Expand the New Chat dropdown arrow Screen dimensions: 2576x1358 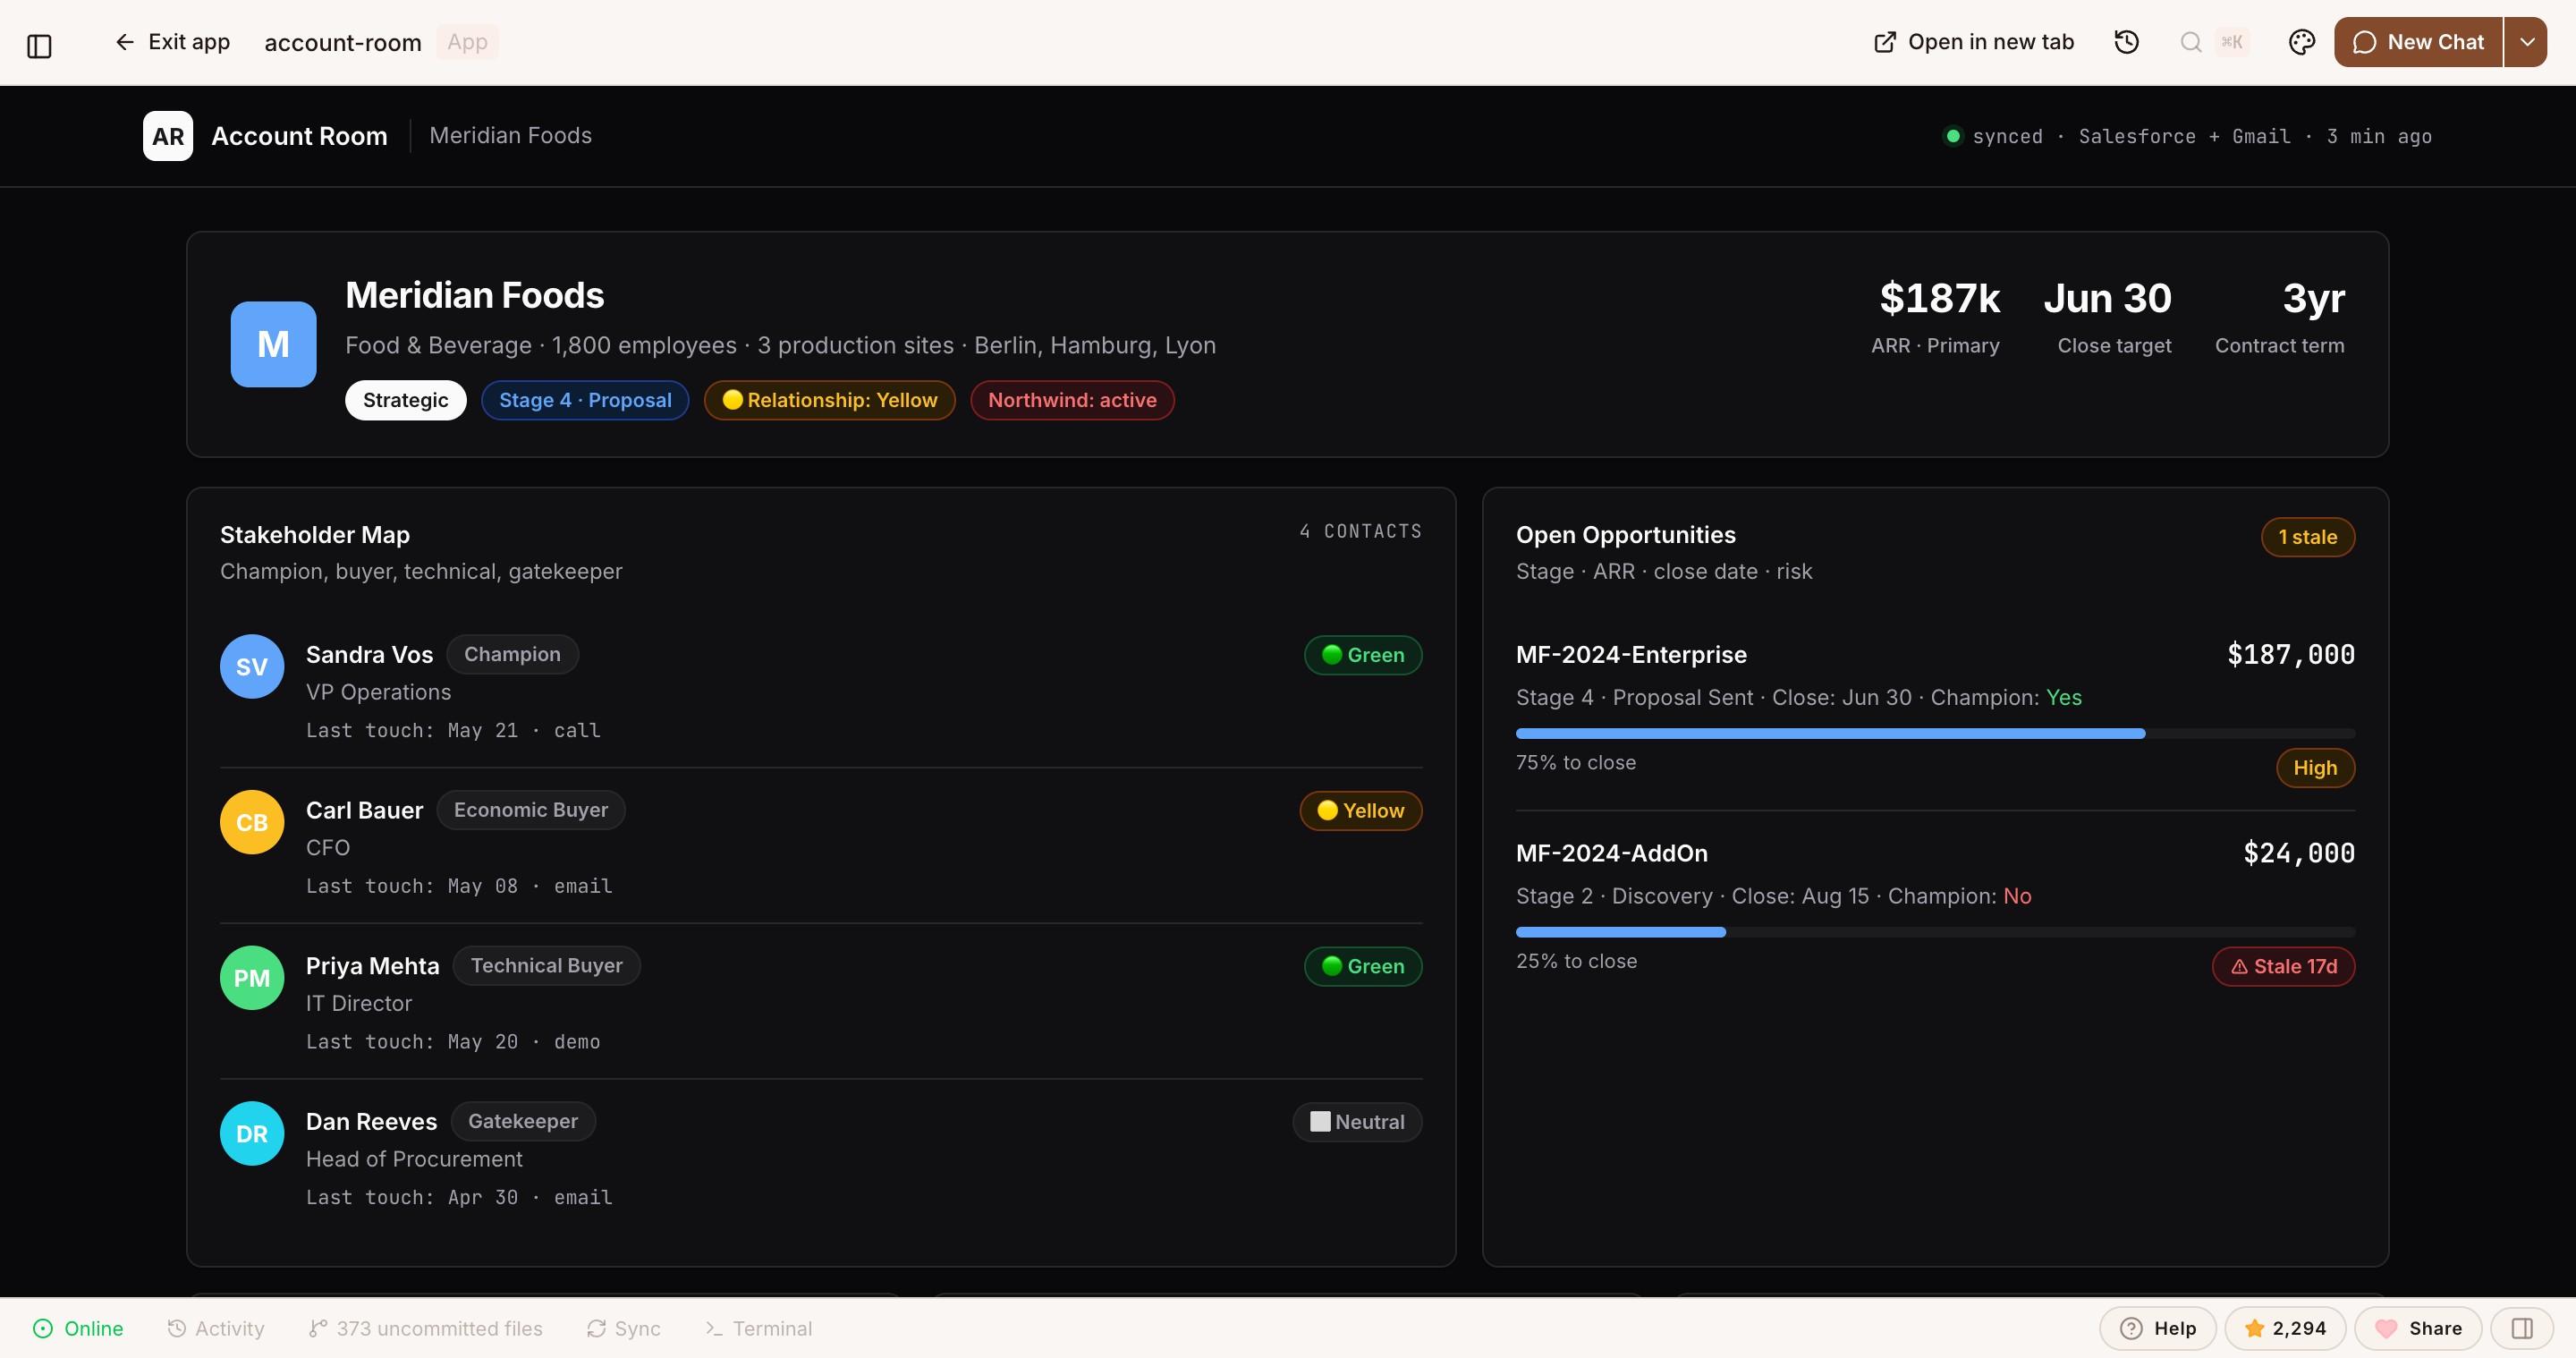[x=2526, y=42]
